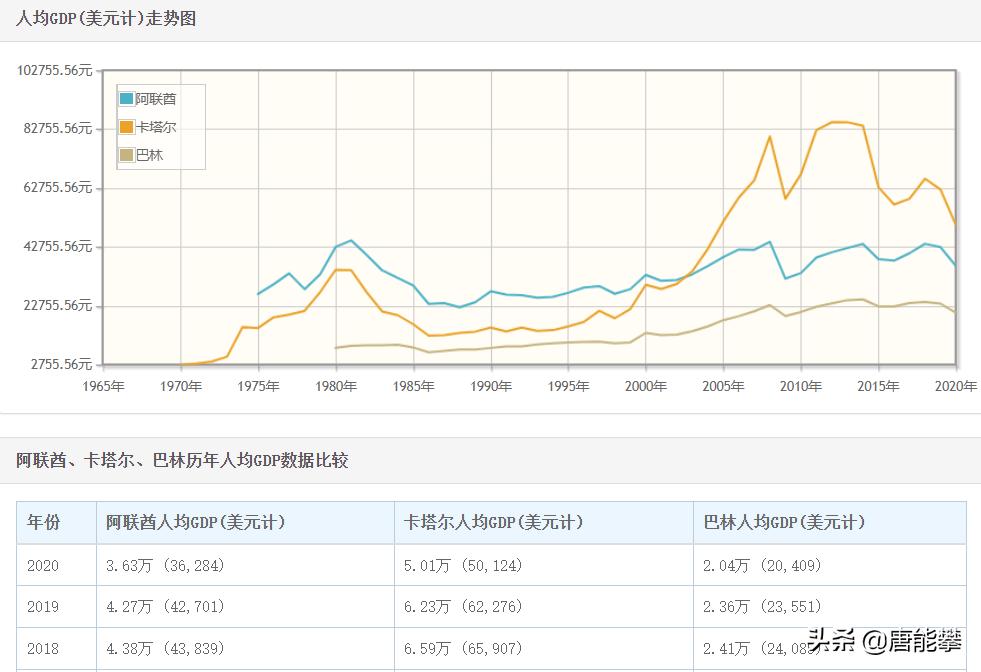Select the 卡塔尔人均GDP(美元计) column header

(x=493, y=523)
